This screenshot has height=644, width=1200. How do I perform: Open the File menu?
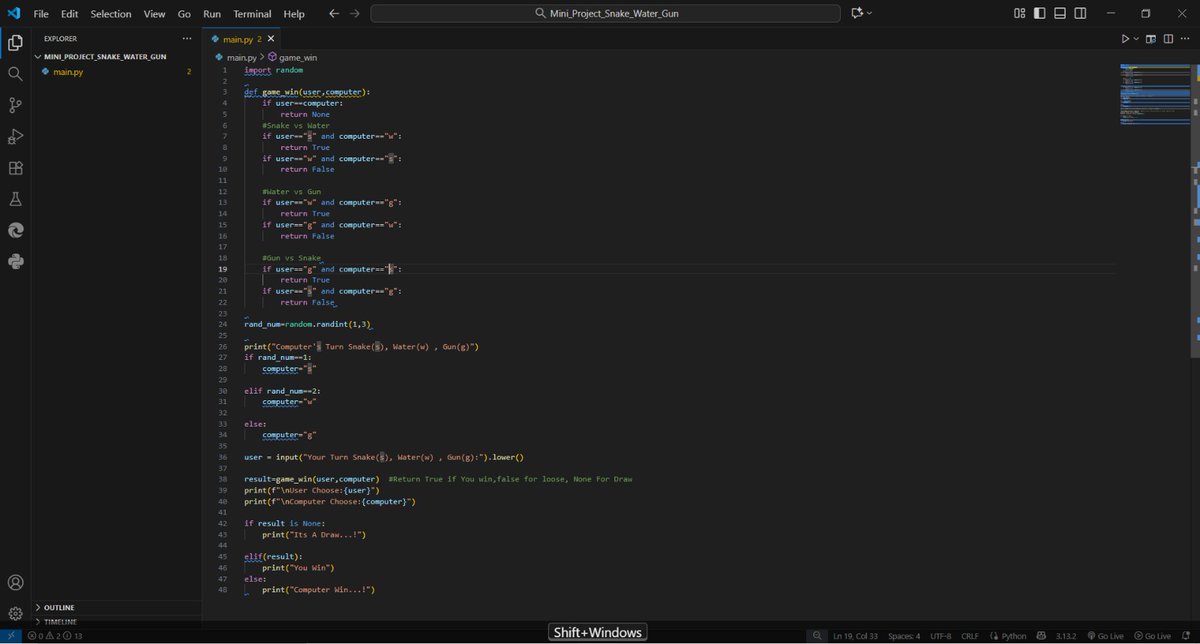coord(41,14)
